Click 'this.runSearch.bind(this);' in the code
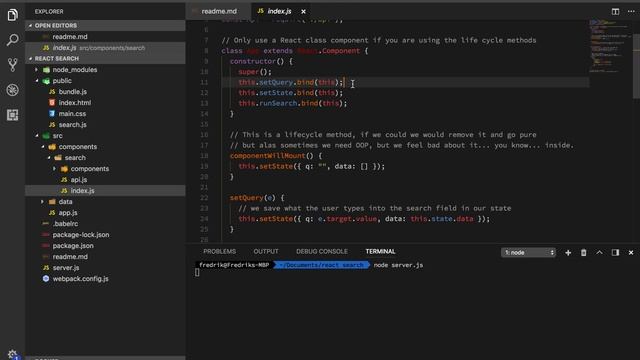 (293, 103)
